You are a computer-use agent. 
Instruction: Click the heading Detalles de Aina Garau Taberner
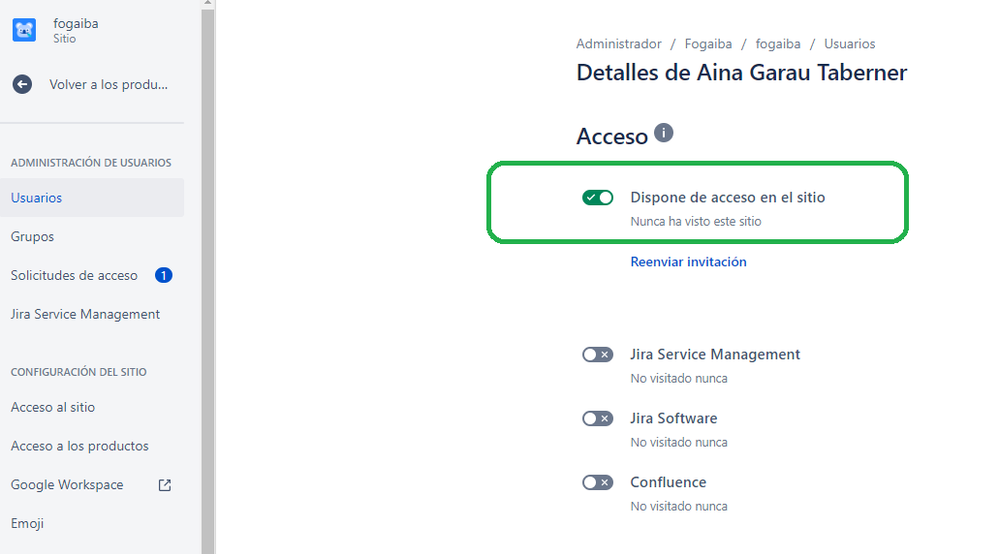pyautogui.click(x=741, y=73)
